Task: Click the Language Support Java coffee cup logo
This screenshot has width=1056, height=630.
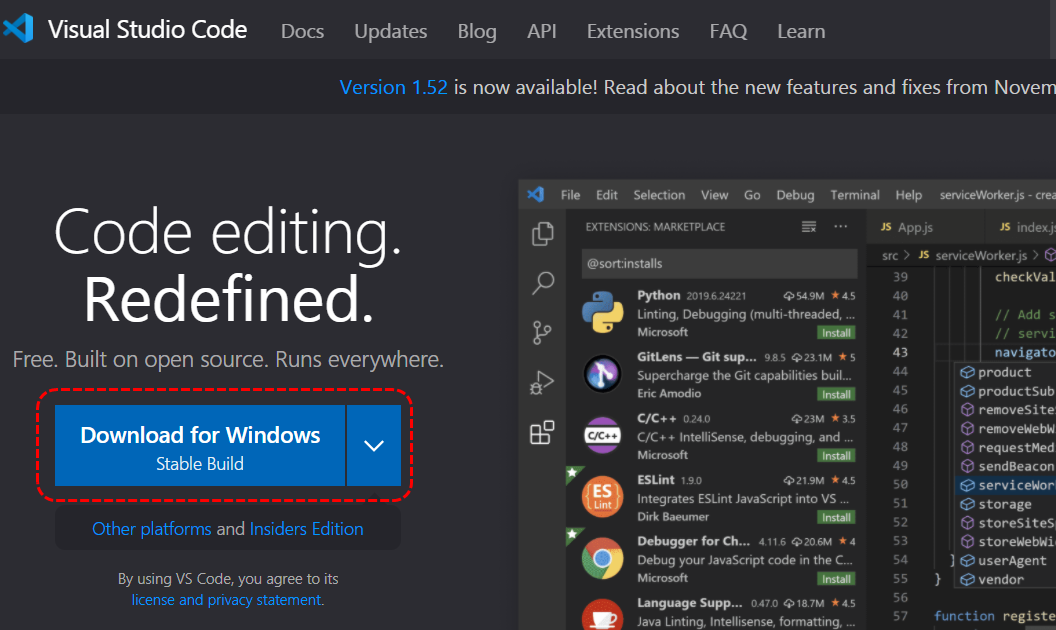Action: click(x=602, y=615)
